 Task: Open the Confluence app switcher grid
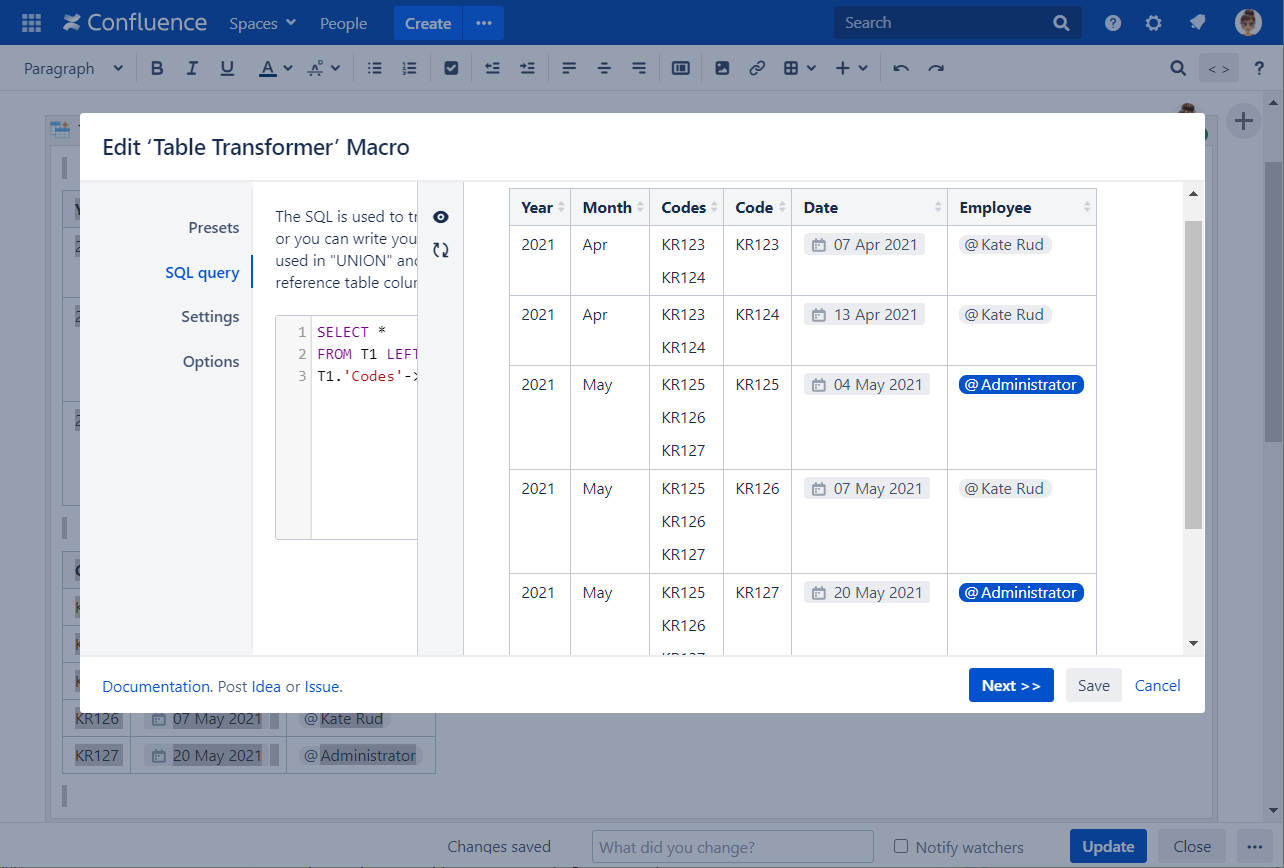point(31,23)
